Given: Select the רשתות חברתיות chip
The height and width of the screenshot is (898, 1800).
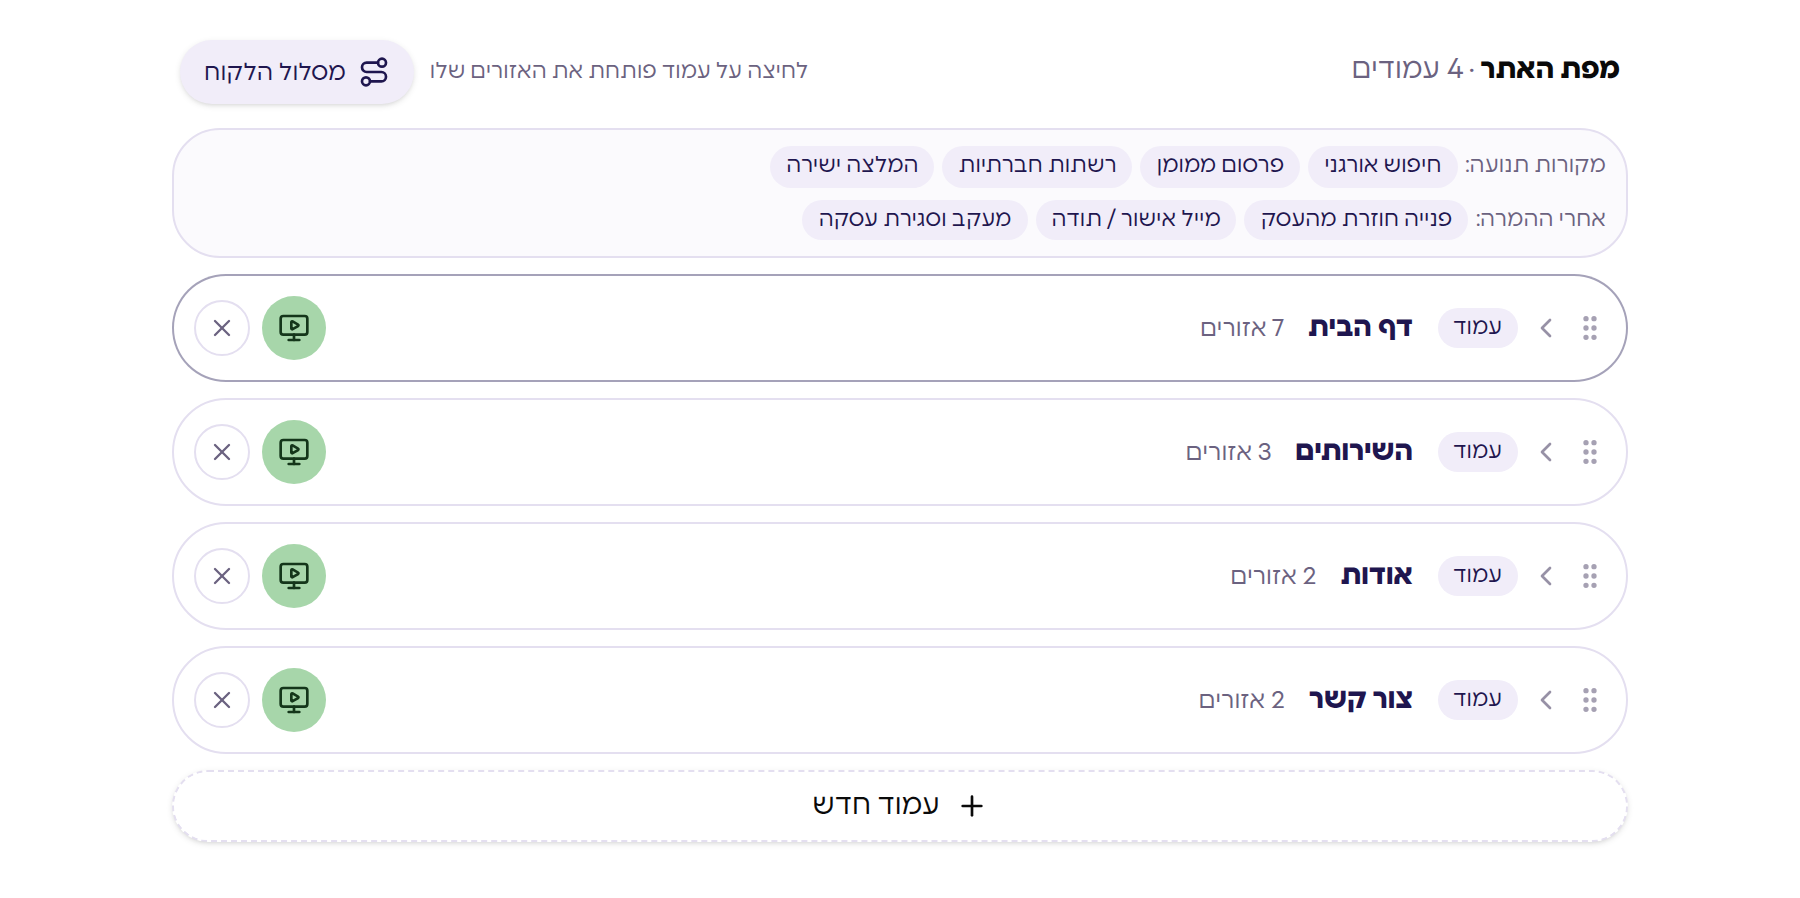Looking at the screenshot, I should point(1037,165).
